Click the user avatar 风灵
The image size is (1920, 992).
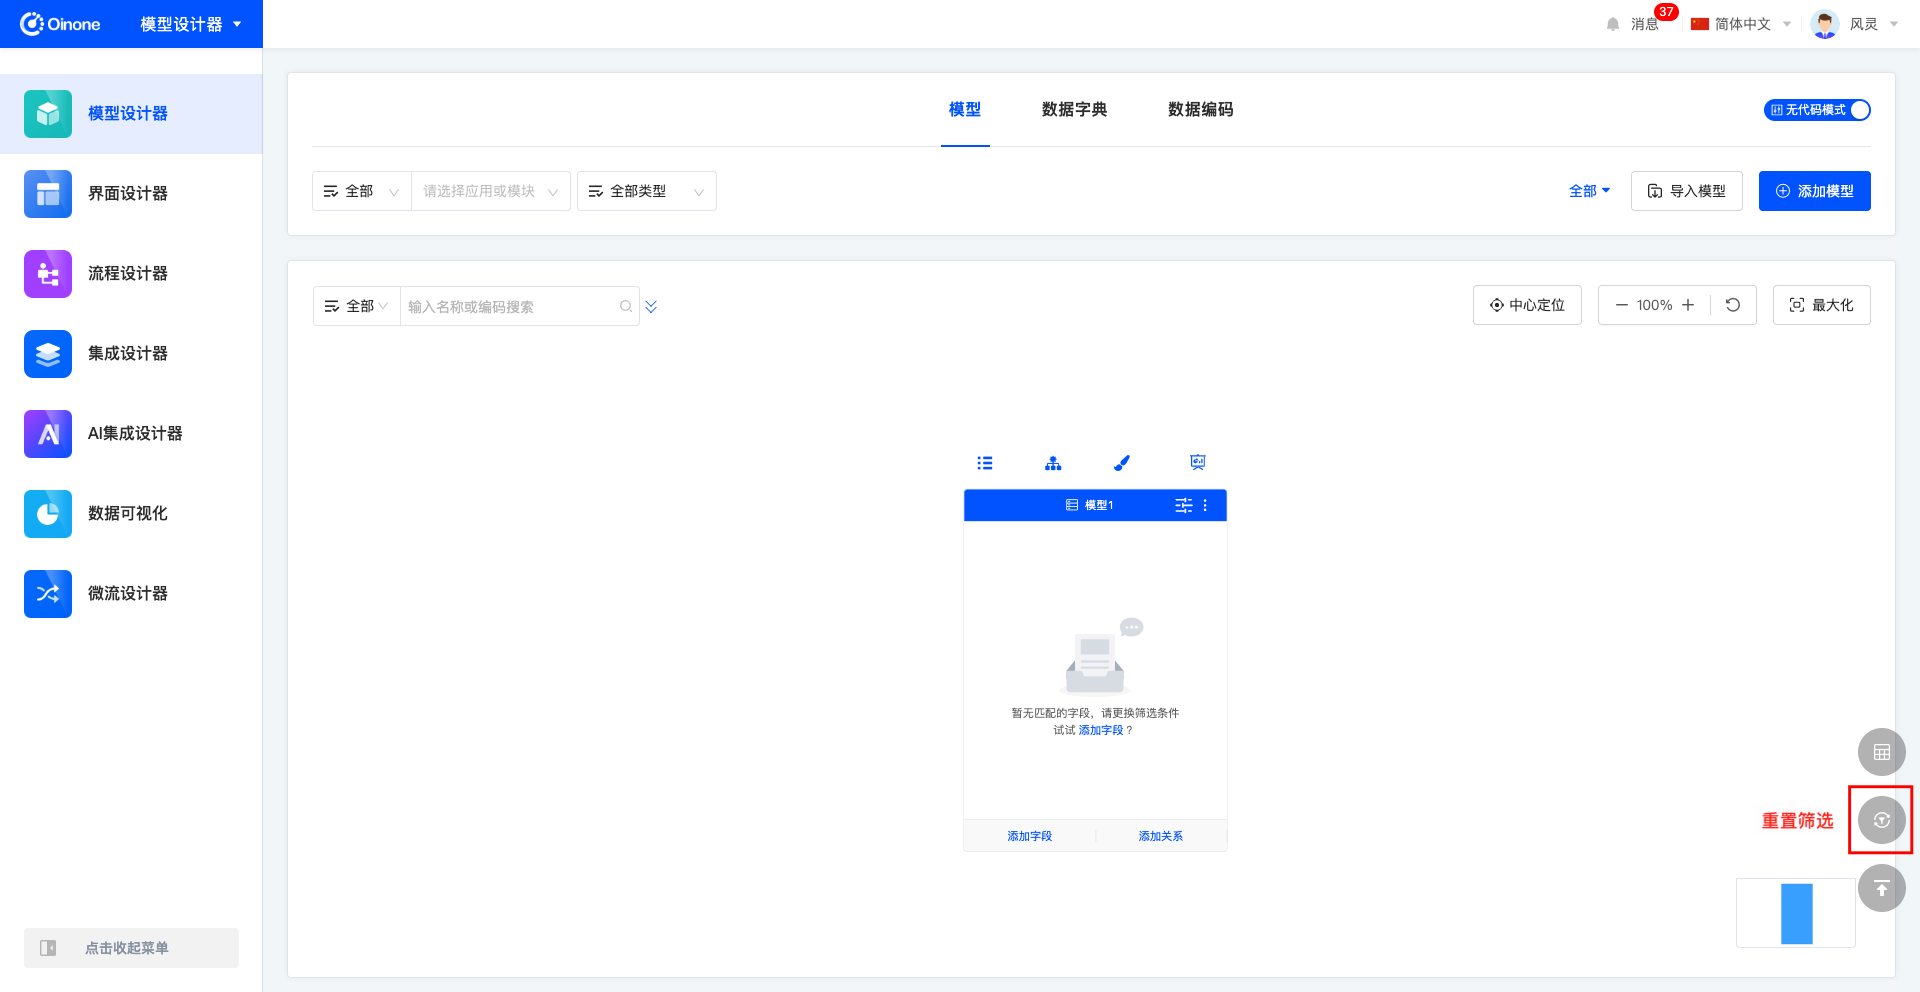pyautogui.click(x=1825, y=24)
